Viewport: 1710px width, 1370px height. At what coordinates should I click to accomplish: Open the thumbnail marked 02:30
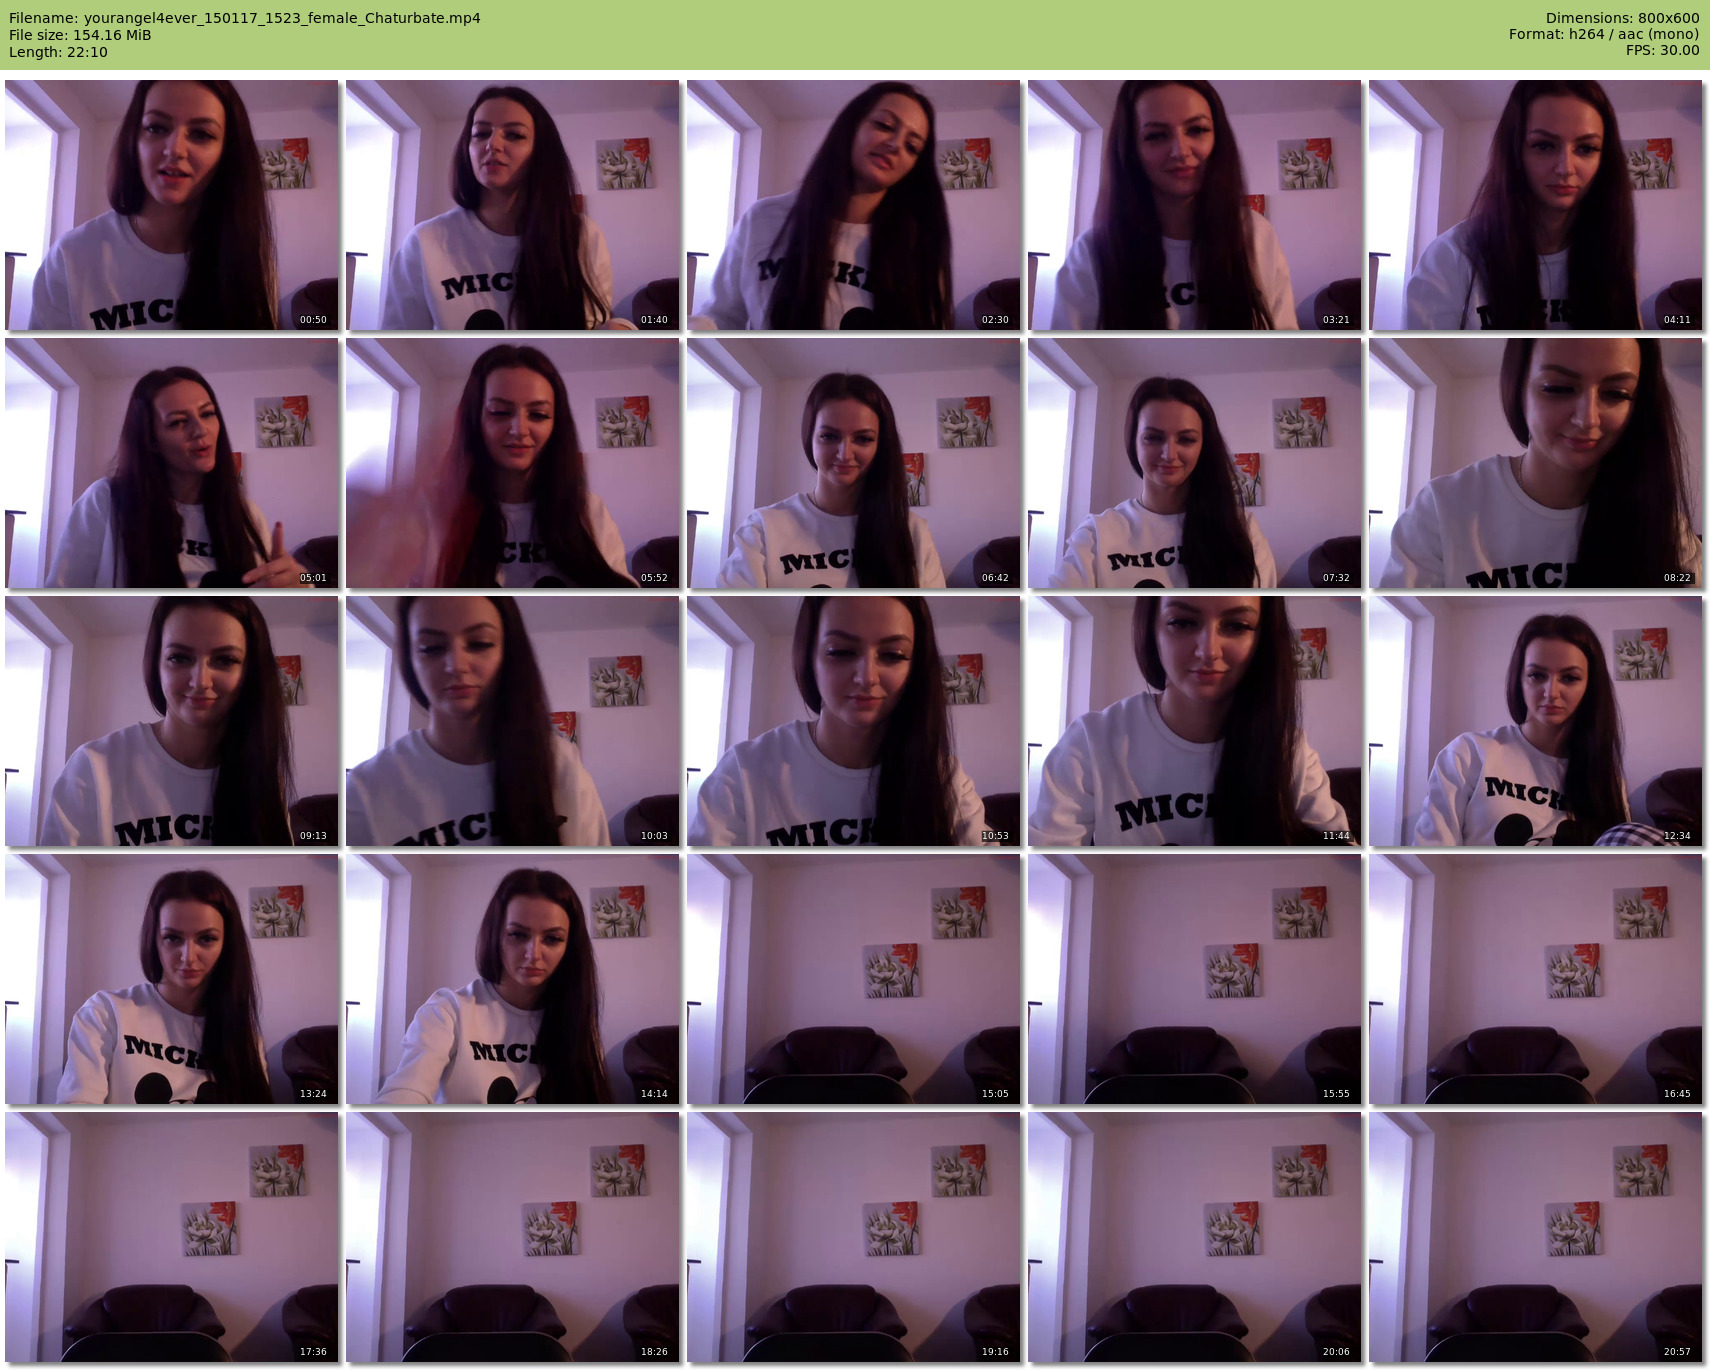click(853, 205)
